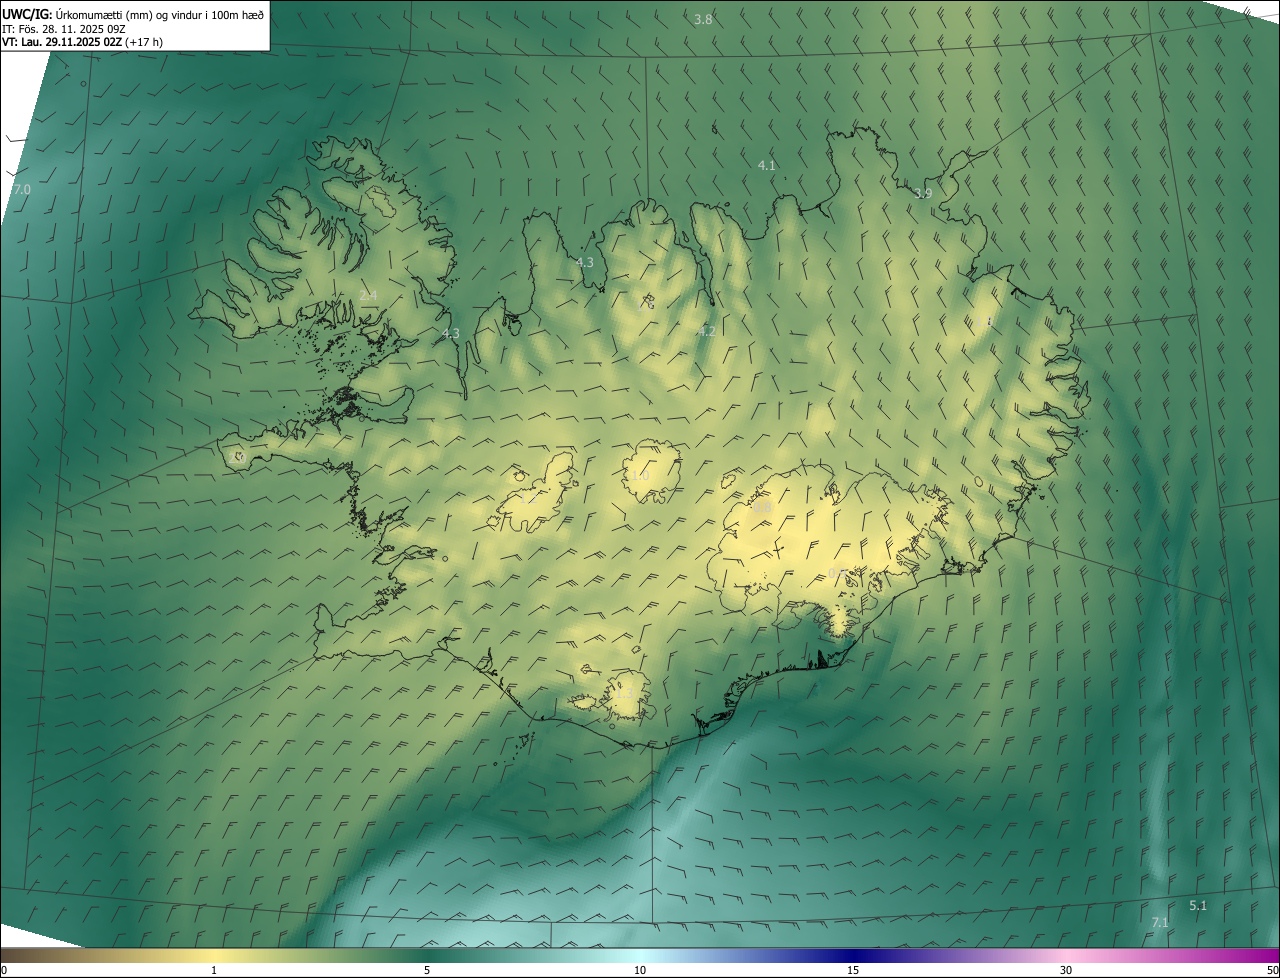Click the '4.1' value label on the map
Image resolution: width=1280 pixels, height=978 pixels.
click(767, 165)
